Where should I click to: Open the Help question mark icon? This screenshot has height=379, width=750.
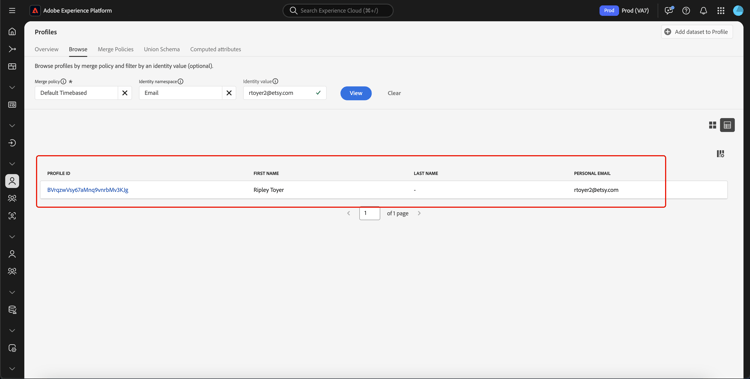[x=686, y=11]
